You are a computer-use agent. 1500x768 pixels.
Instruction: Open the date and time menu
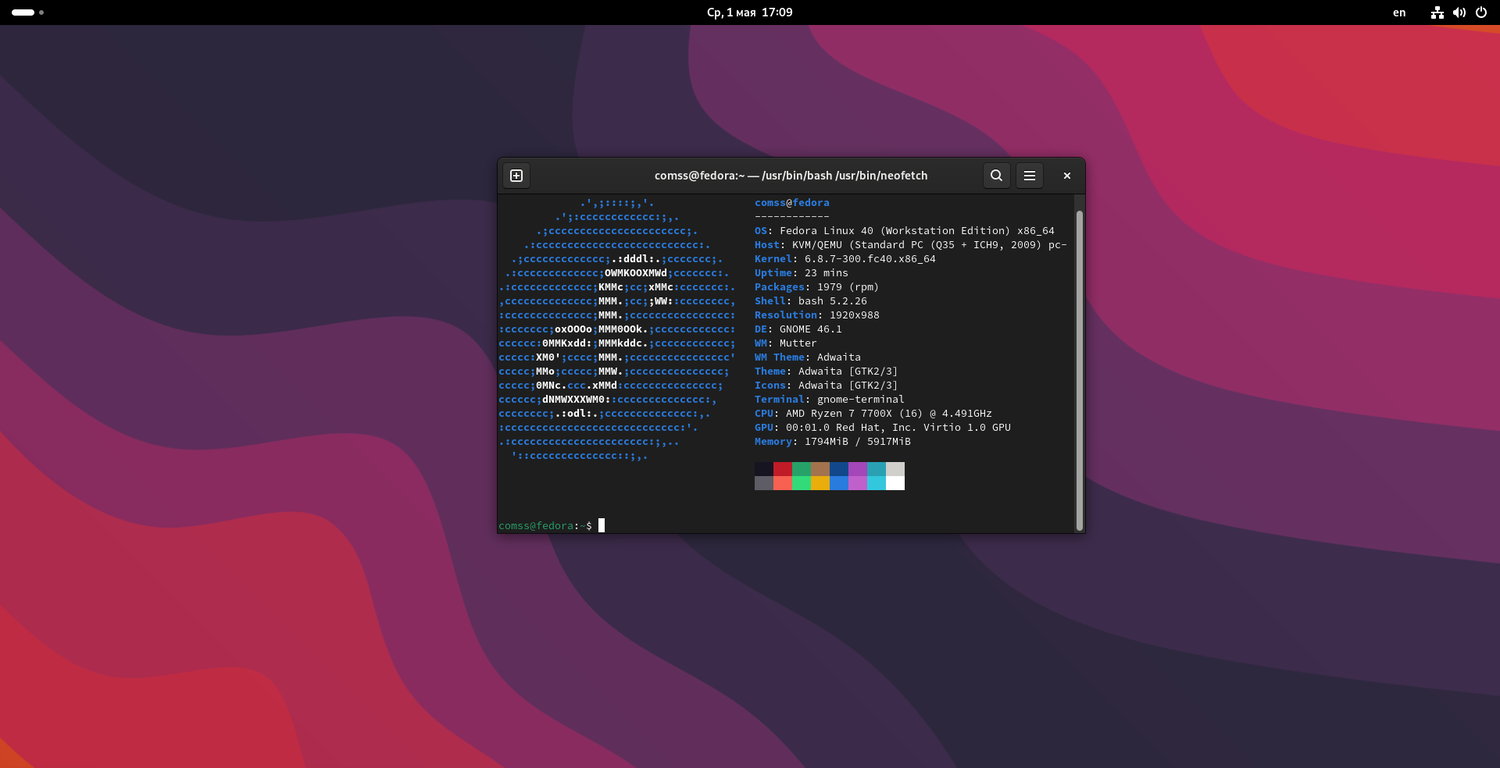[x=749, y=13]
